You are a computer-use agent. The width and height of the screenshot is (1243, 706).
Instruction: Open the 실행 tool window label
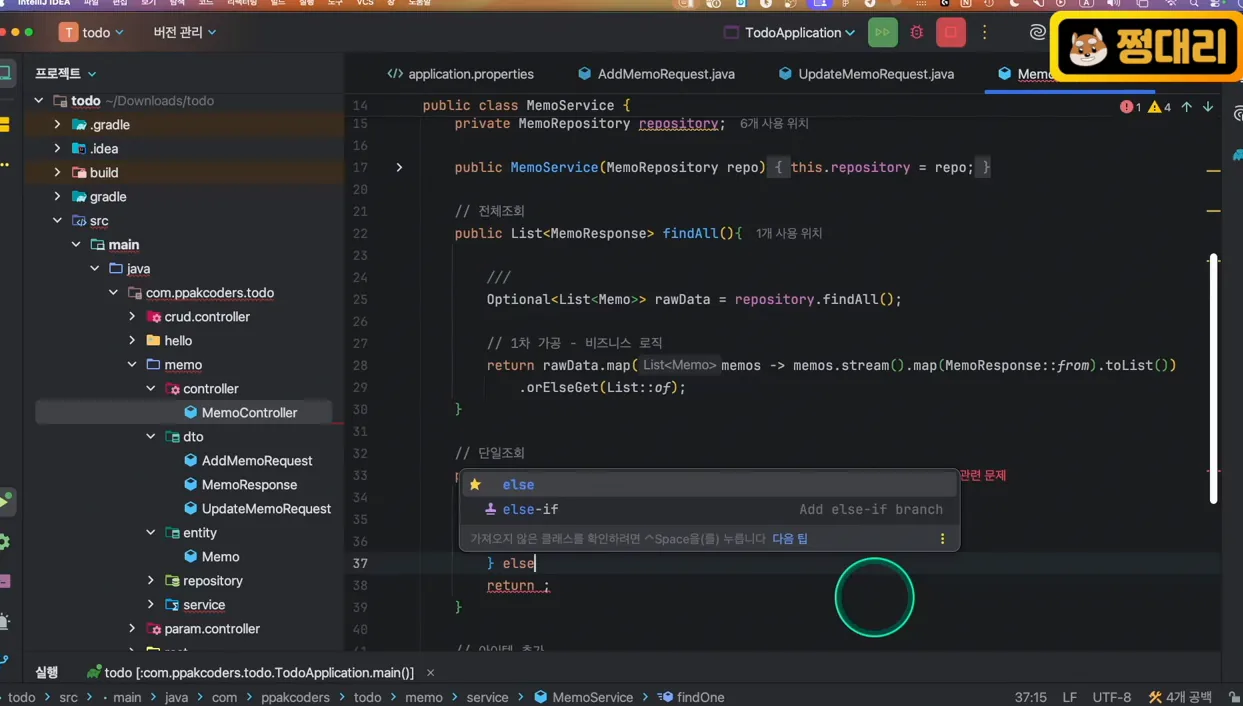47,673
